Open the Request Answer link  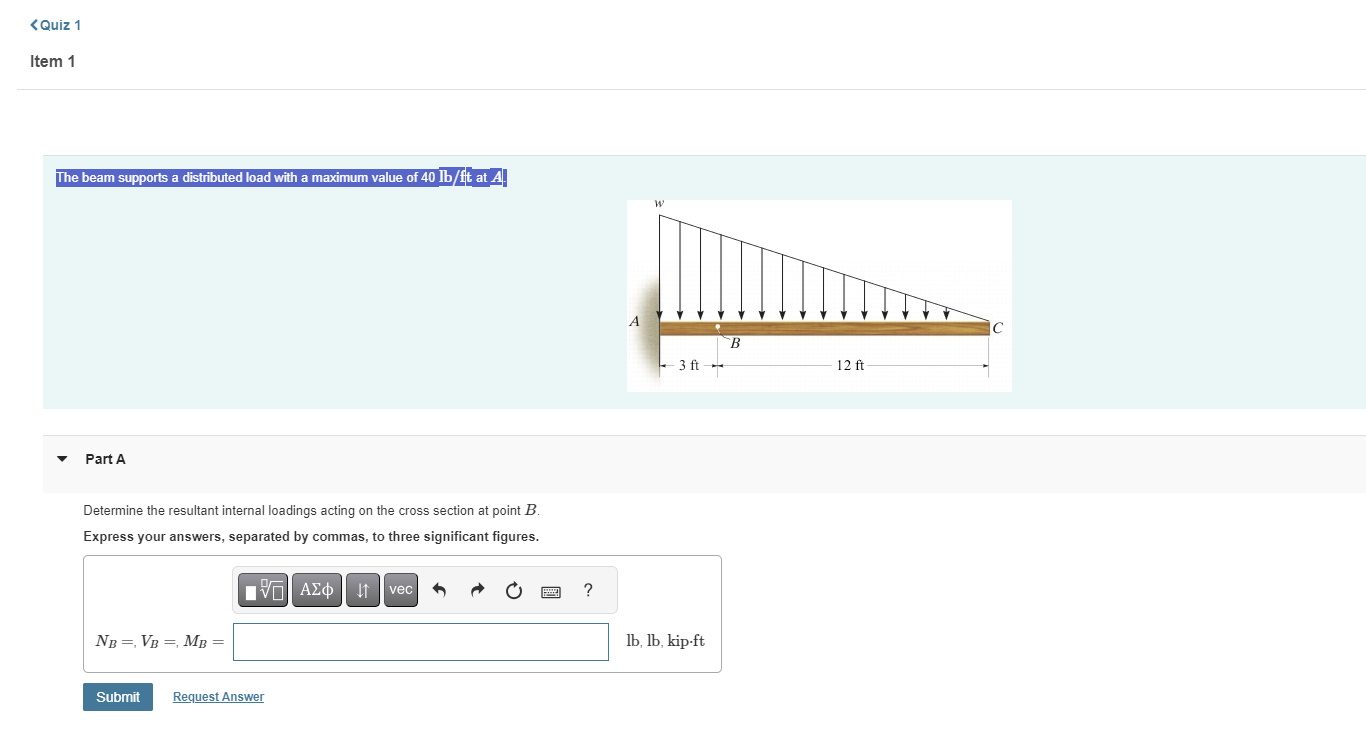point(218,696)
